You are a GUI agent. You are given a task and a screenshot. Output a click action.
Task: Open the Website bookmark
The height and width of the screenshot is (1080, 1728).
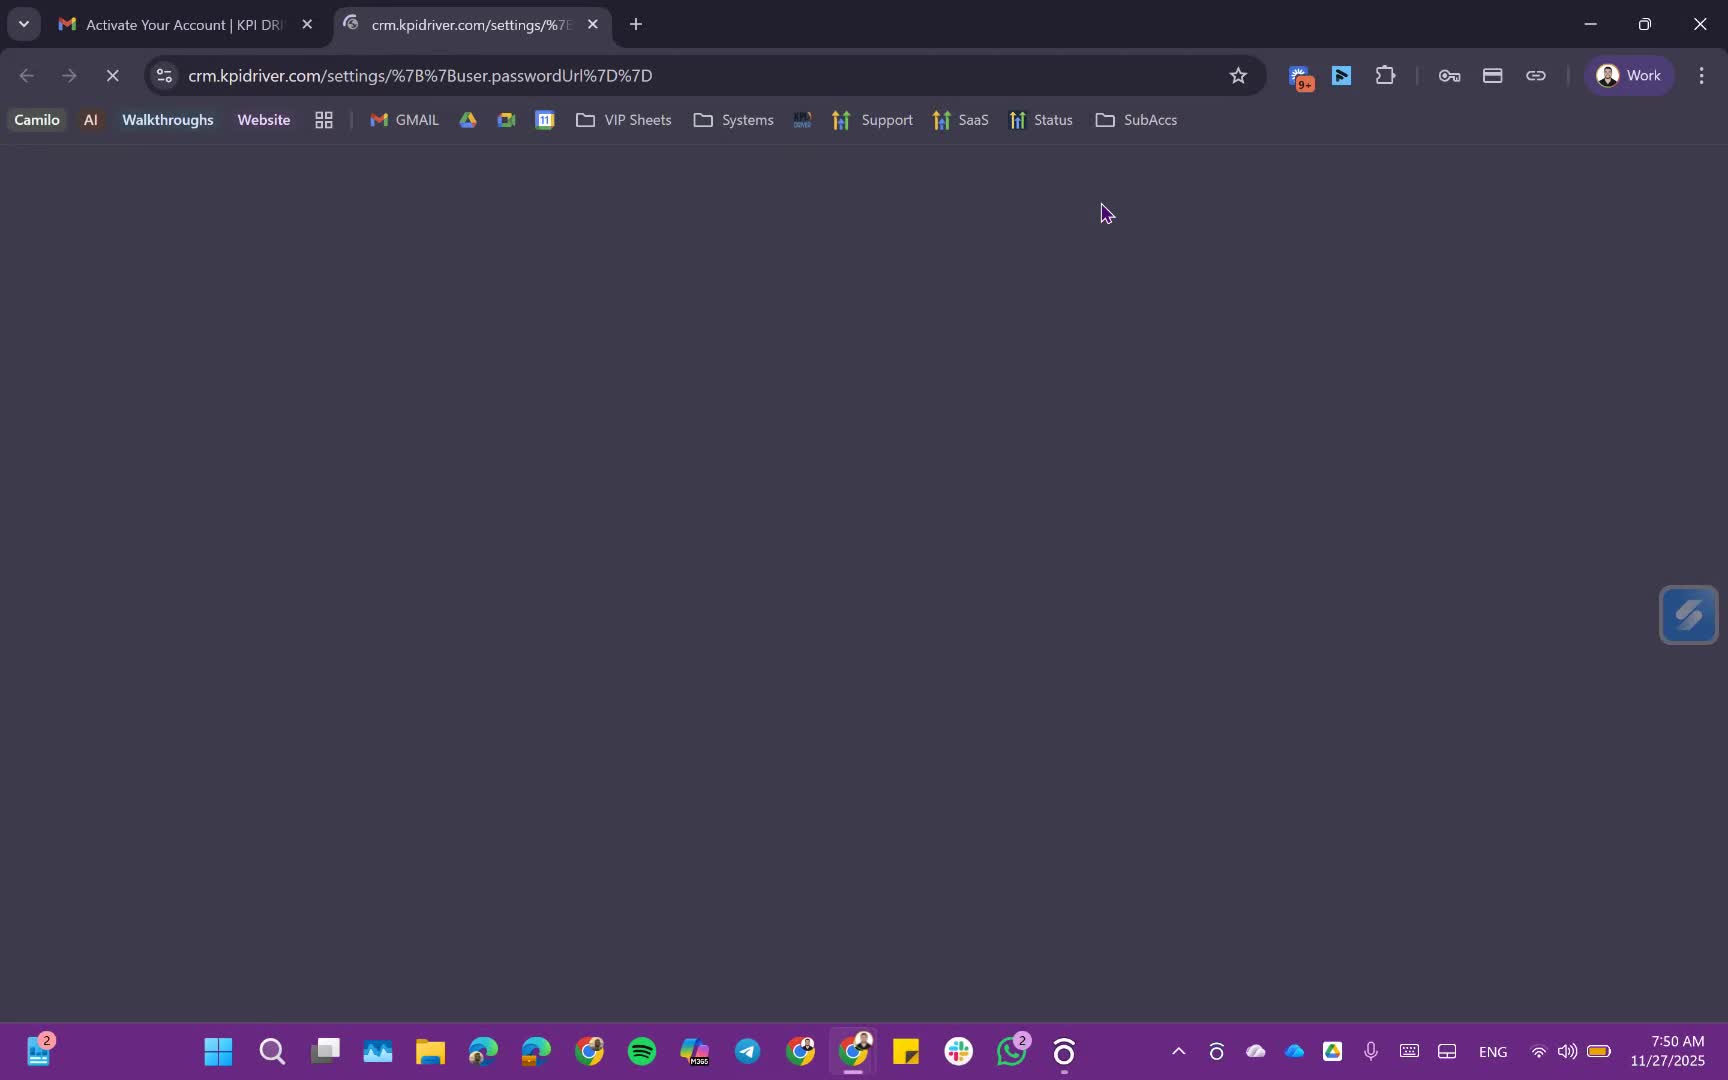click(263, 120)
